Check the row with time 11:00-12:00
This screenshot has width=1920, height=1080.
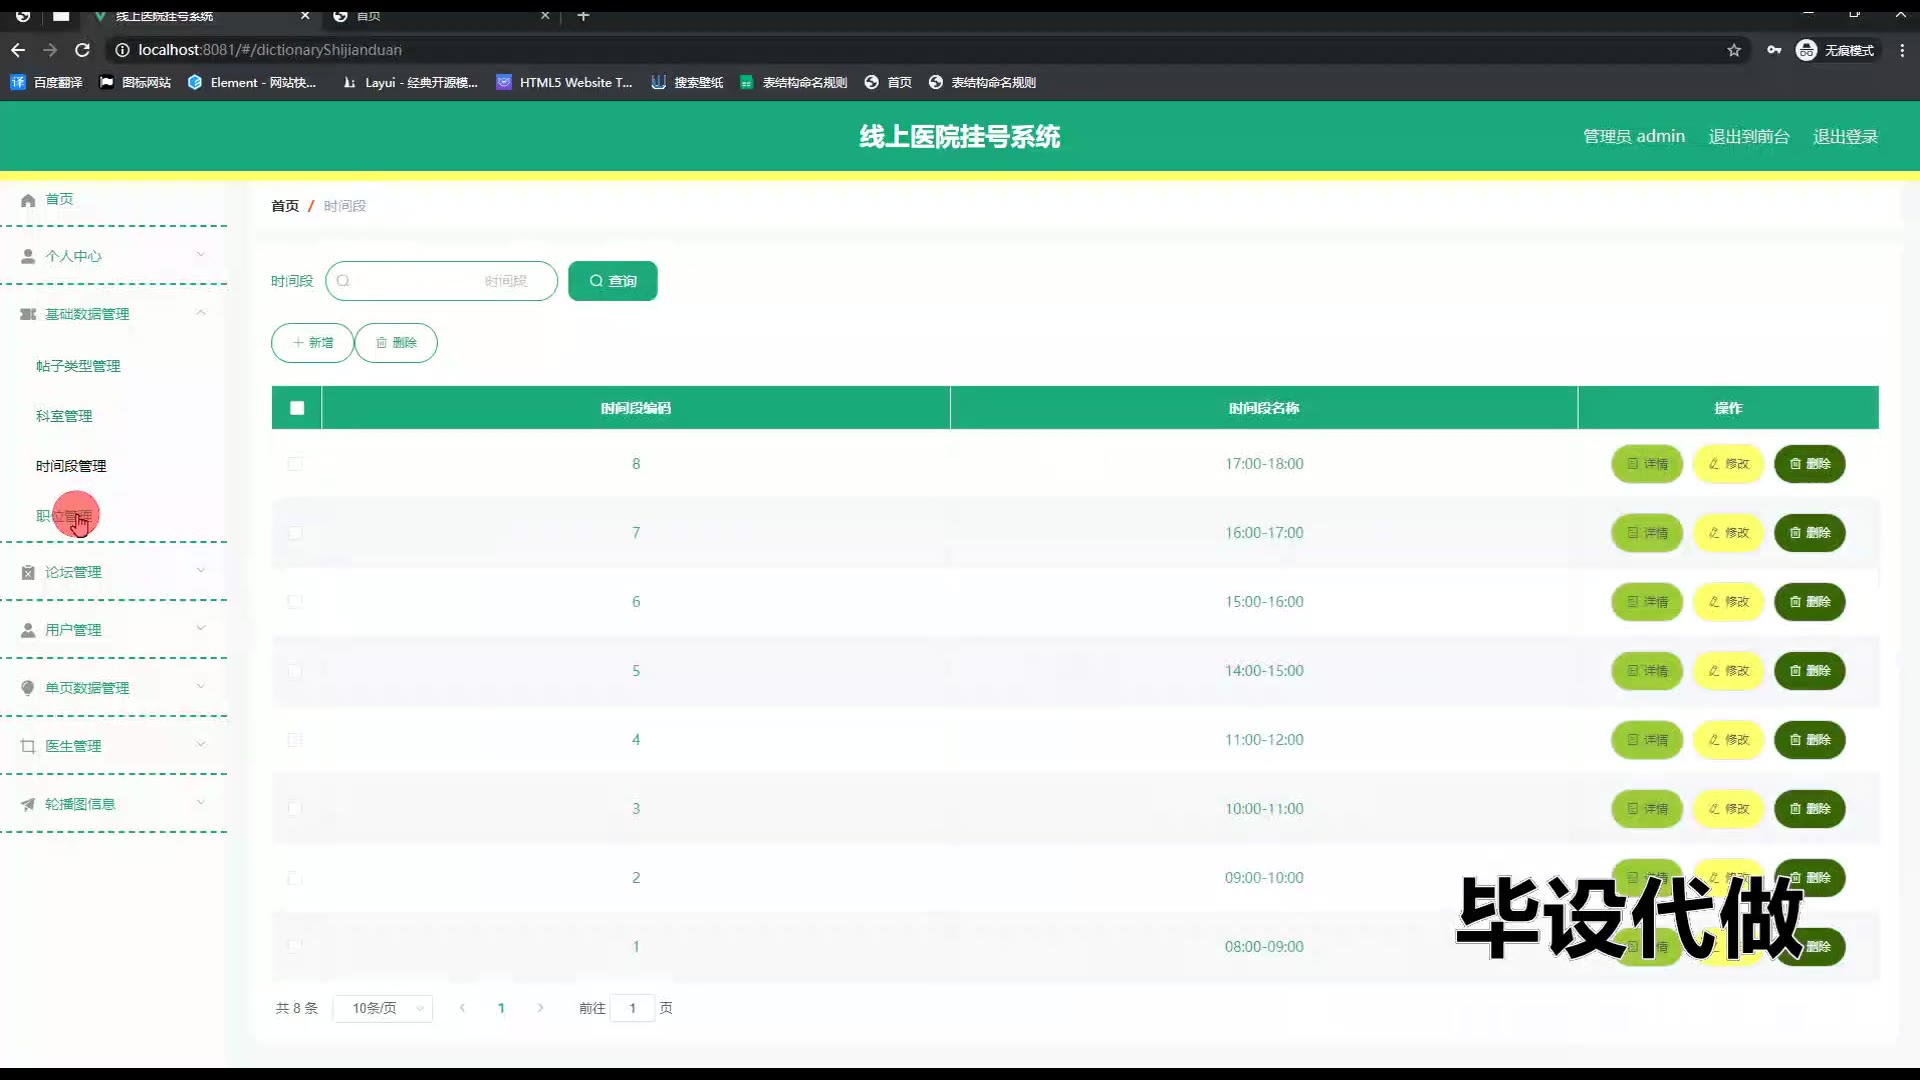pos(295,740)
